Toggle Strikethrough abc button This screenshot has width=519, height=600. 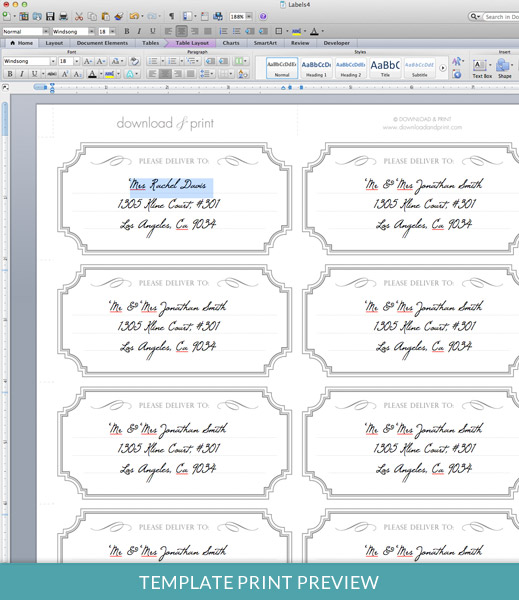pos(52,74)
